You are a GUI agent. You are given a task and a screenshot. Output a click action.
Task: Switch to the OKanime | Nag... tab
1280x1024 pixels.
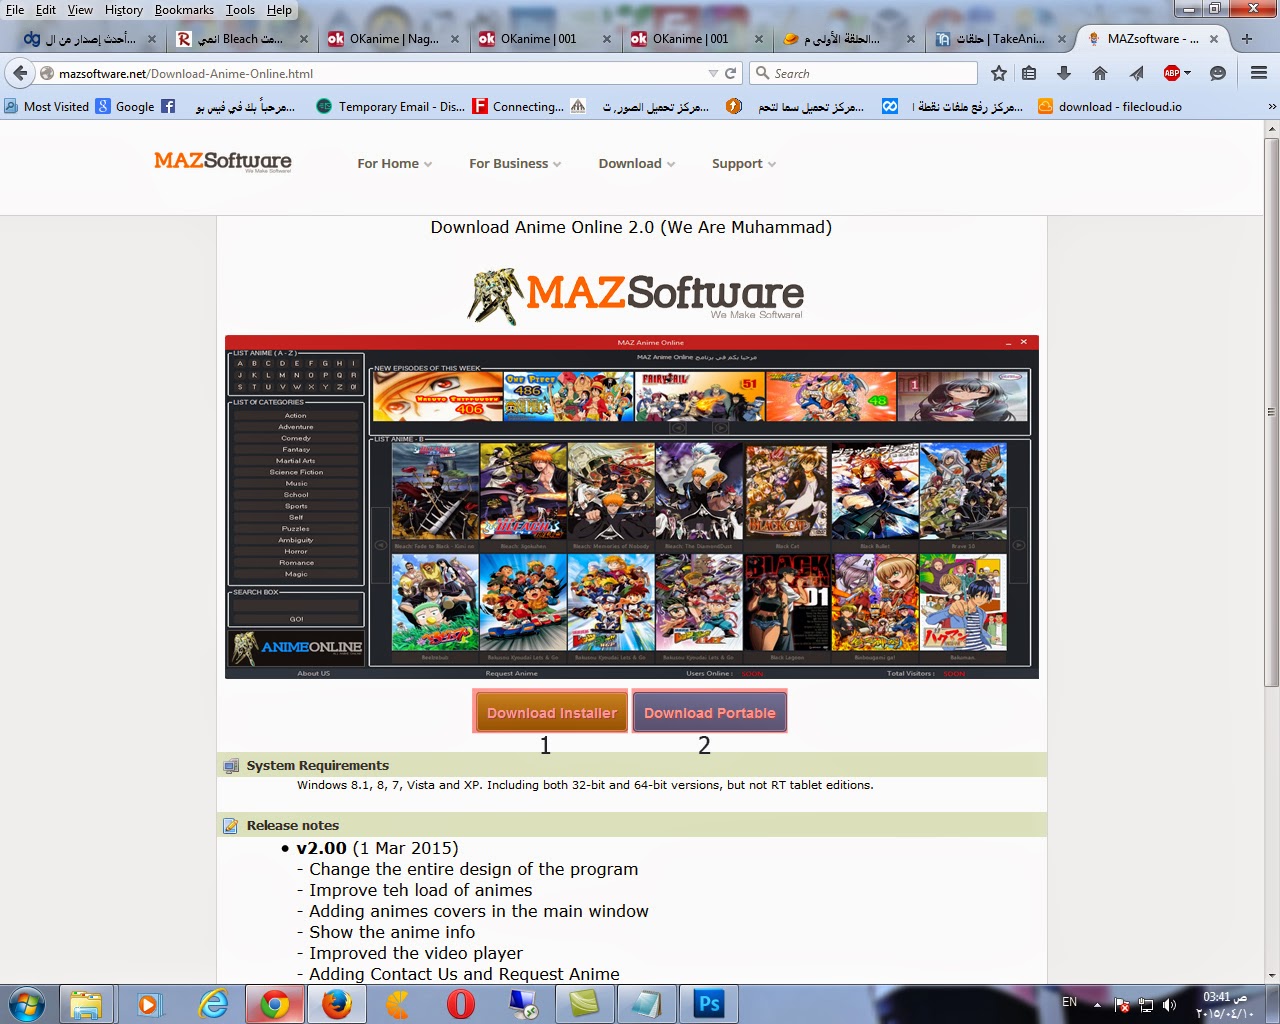[x=393, y=39]
